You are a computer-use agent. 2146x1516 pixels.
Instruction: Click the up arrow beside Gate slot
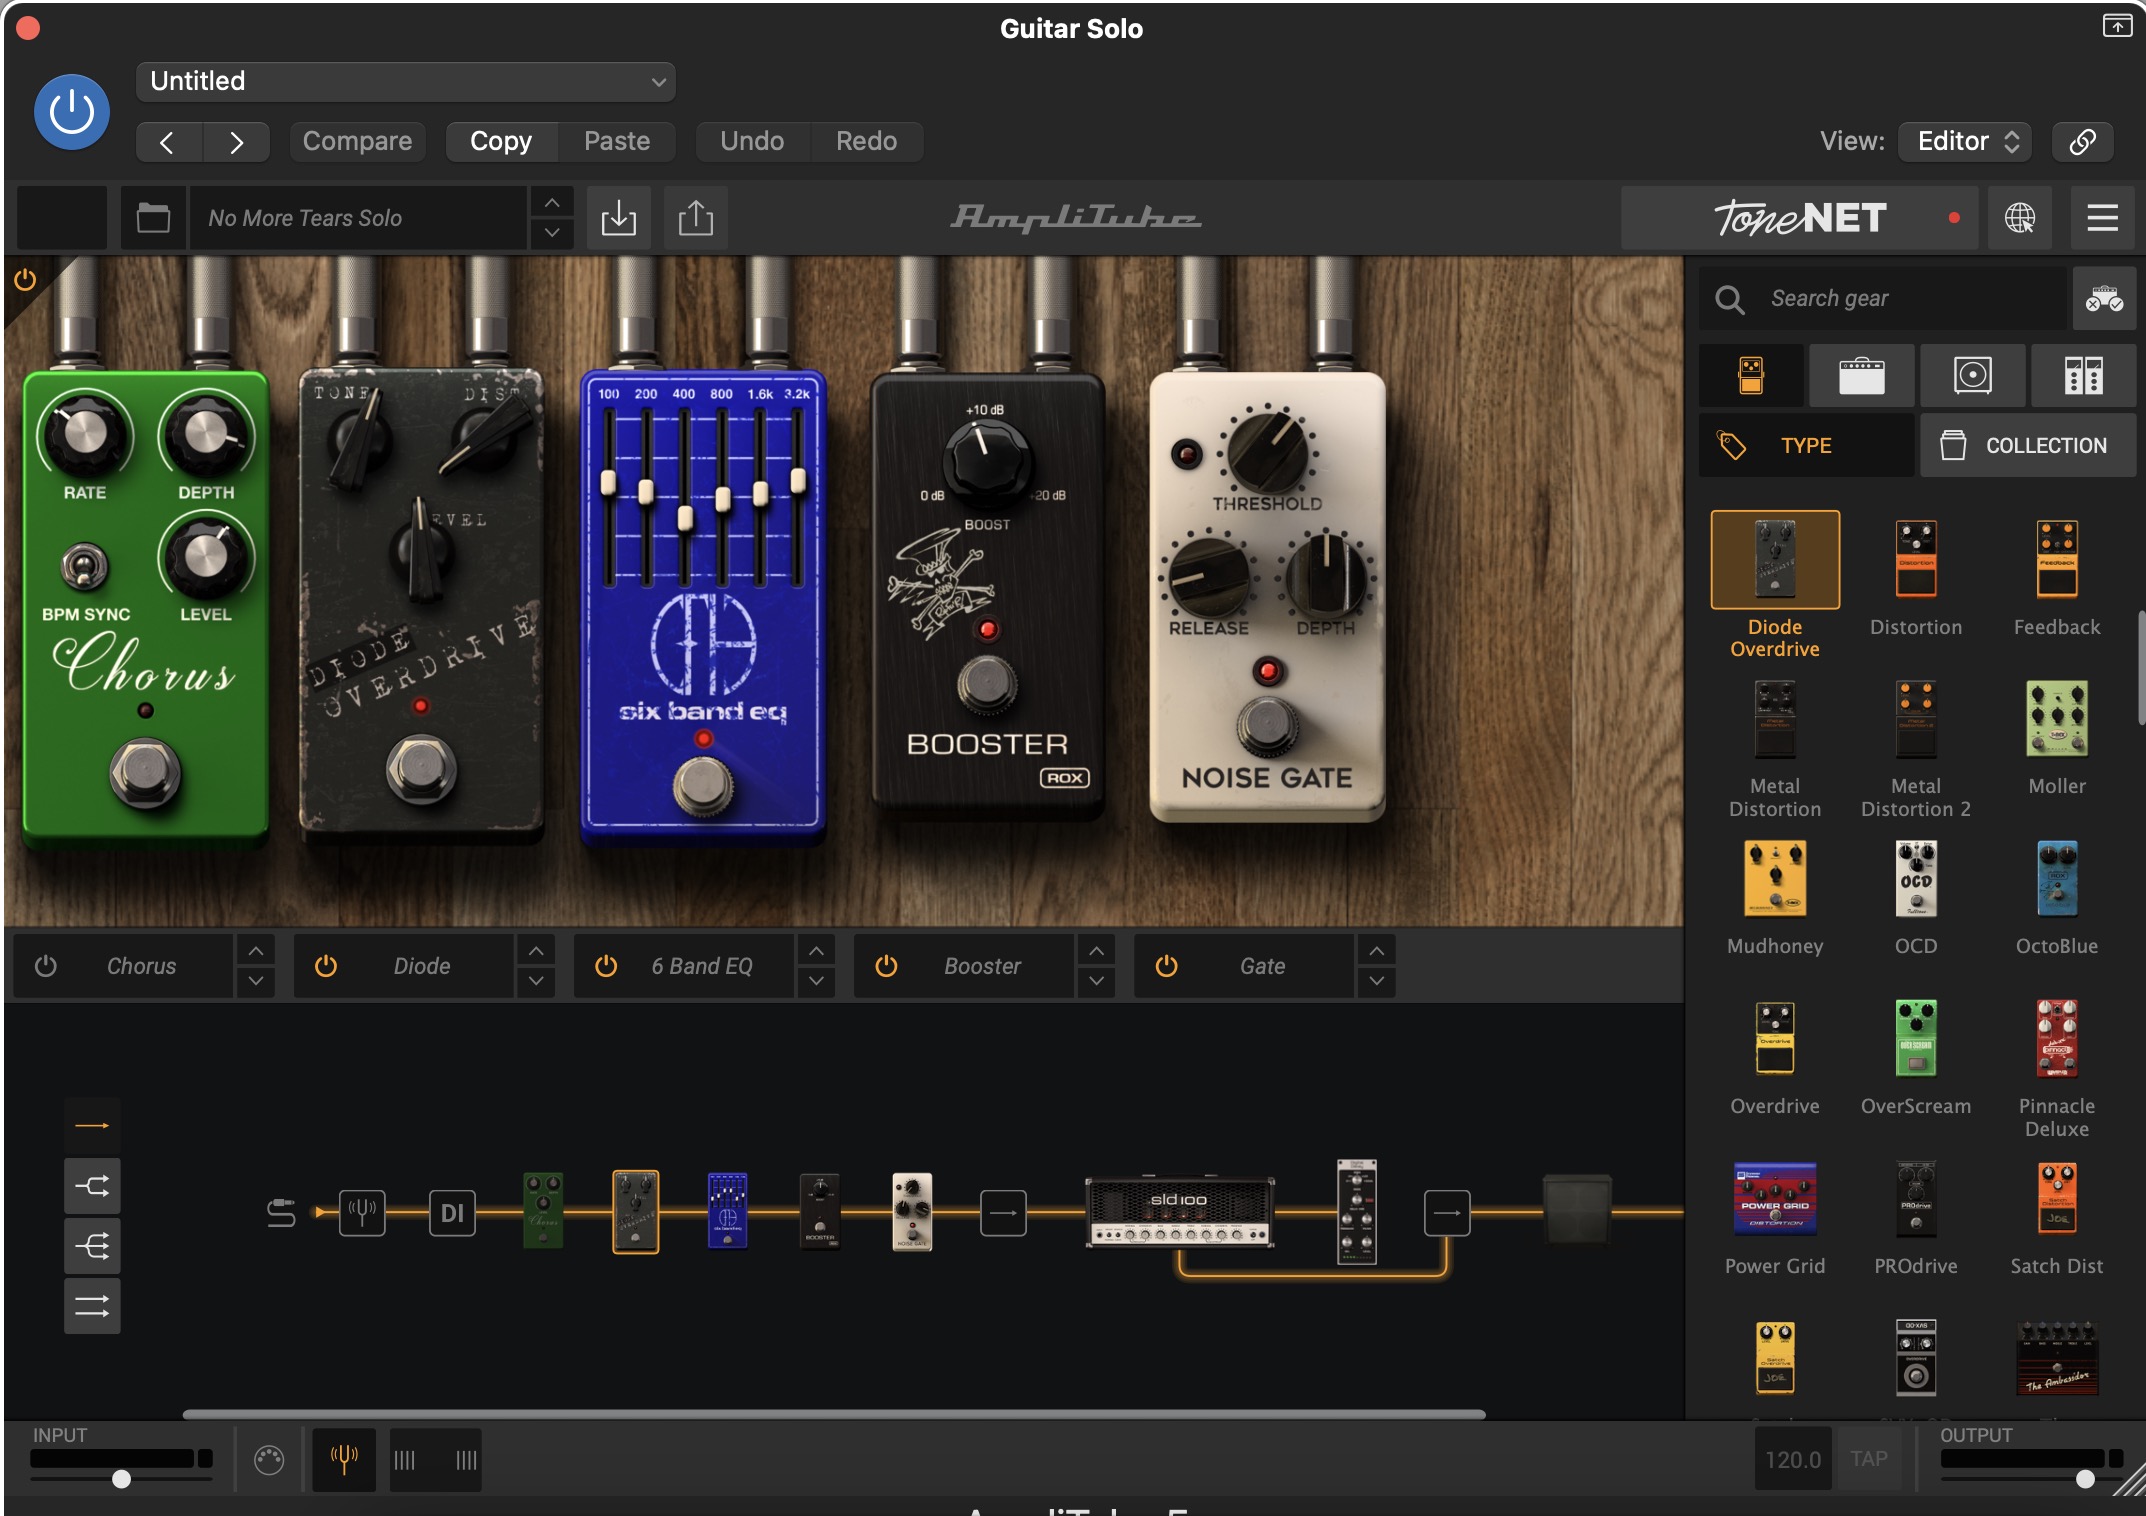[1376, 951]
